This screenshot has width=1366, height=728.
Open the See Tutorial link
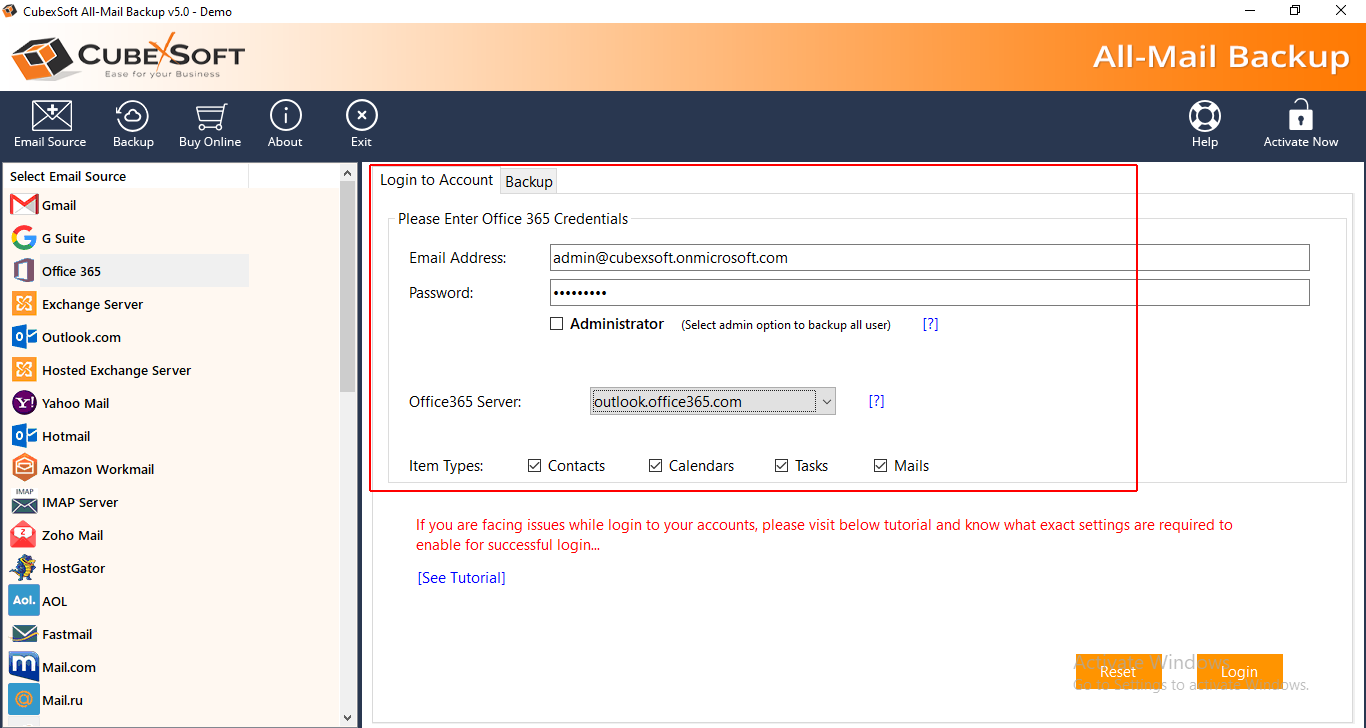point(461,578)
